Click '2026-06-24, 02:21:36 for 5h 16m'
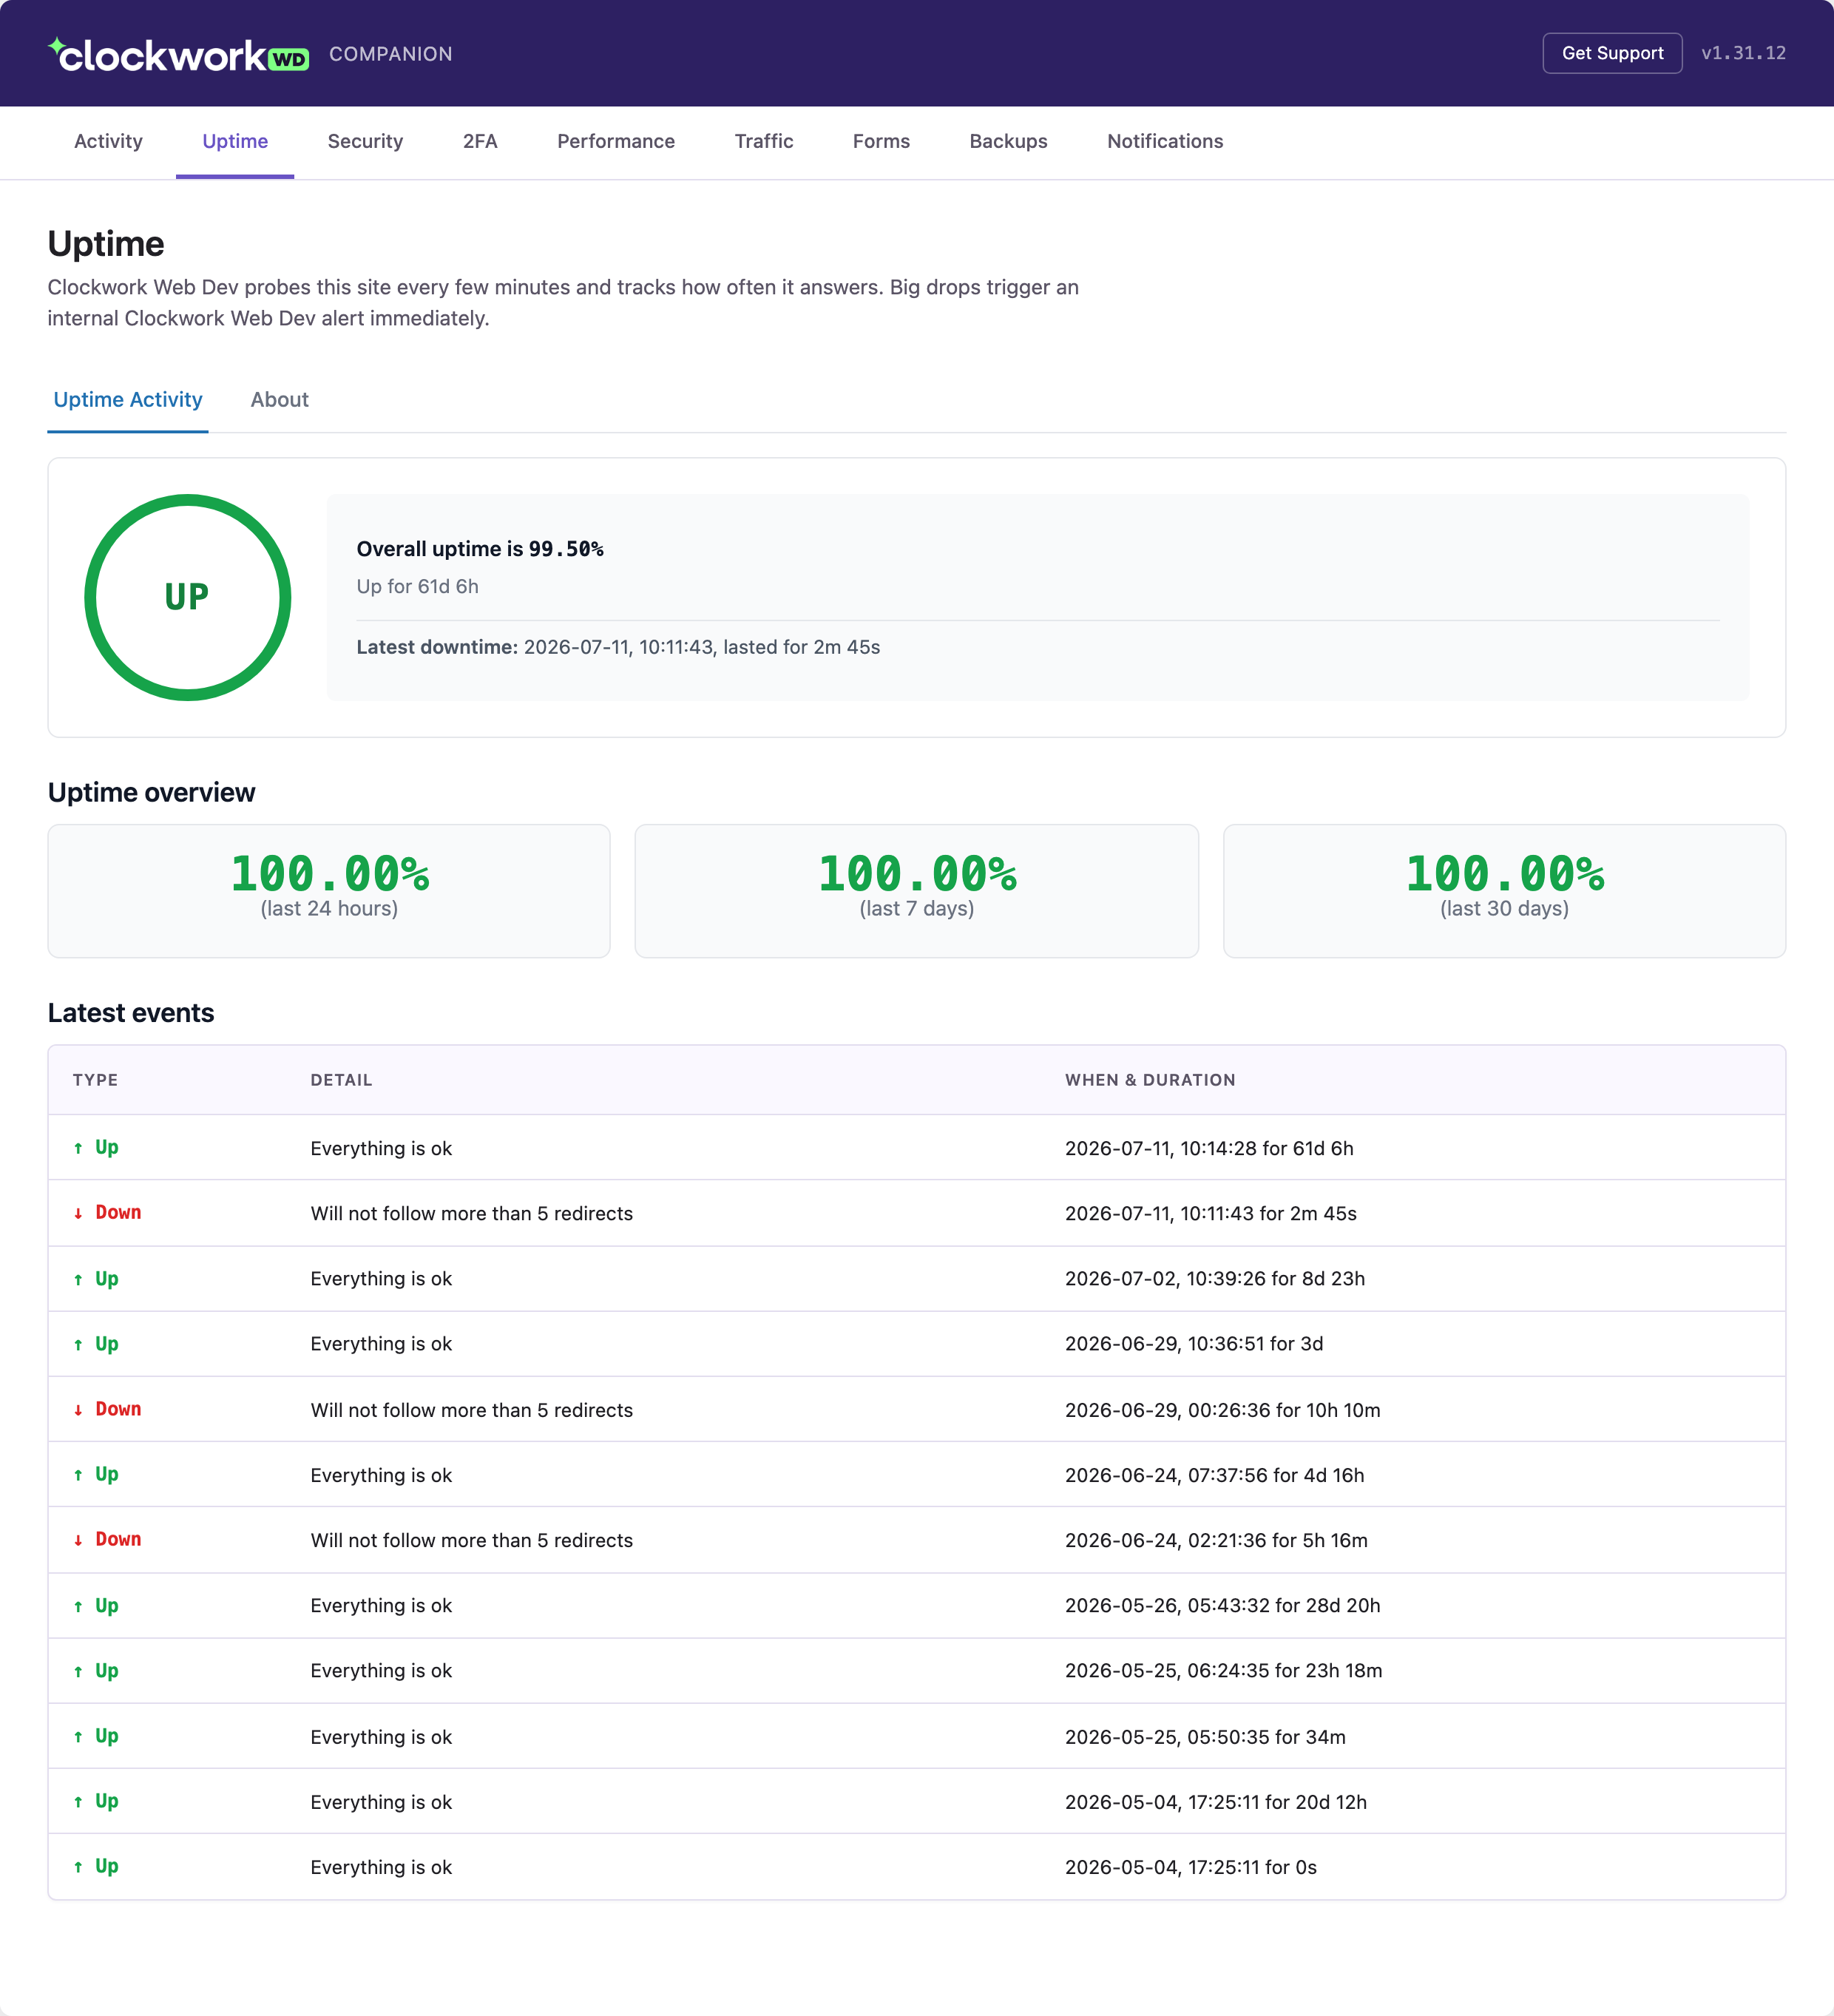This screenshot has width=1834, height=2016. click(1216, 1540)
